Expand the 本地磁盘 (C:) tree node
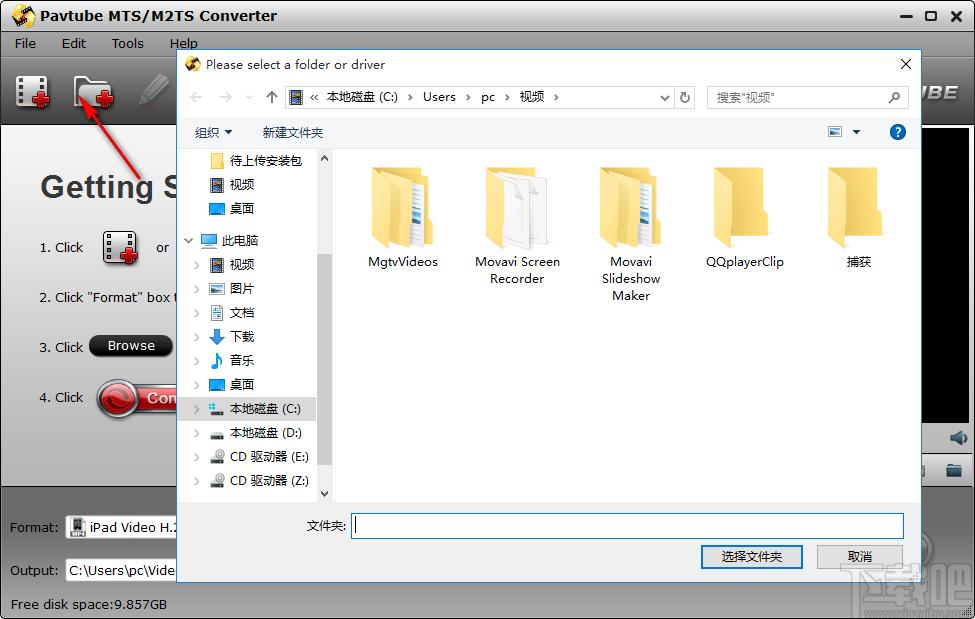Viewport: 975px width, 619px height. tap(196, 409)
